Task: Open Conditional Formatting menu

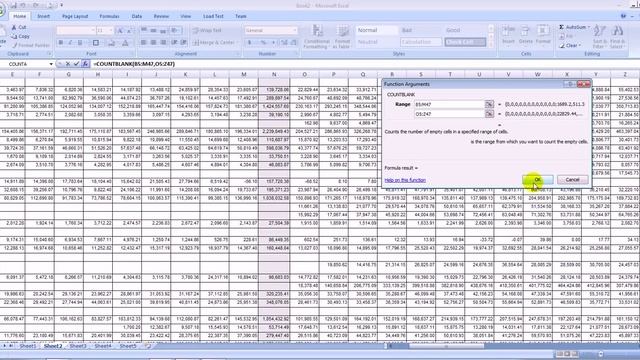Action: pyautogui.click(x=317, y=37)
